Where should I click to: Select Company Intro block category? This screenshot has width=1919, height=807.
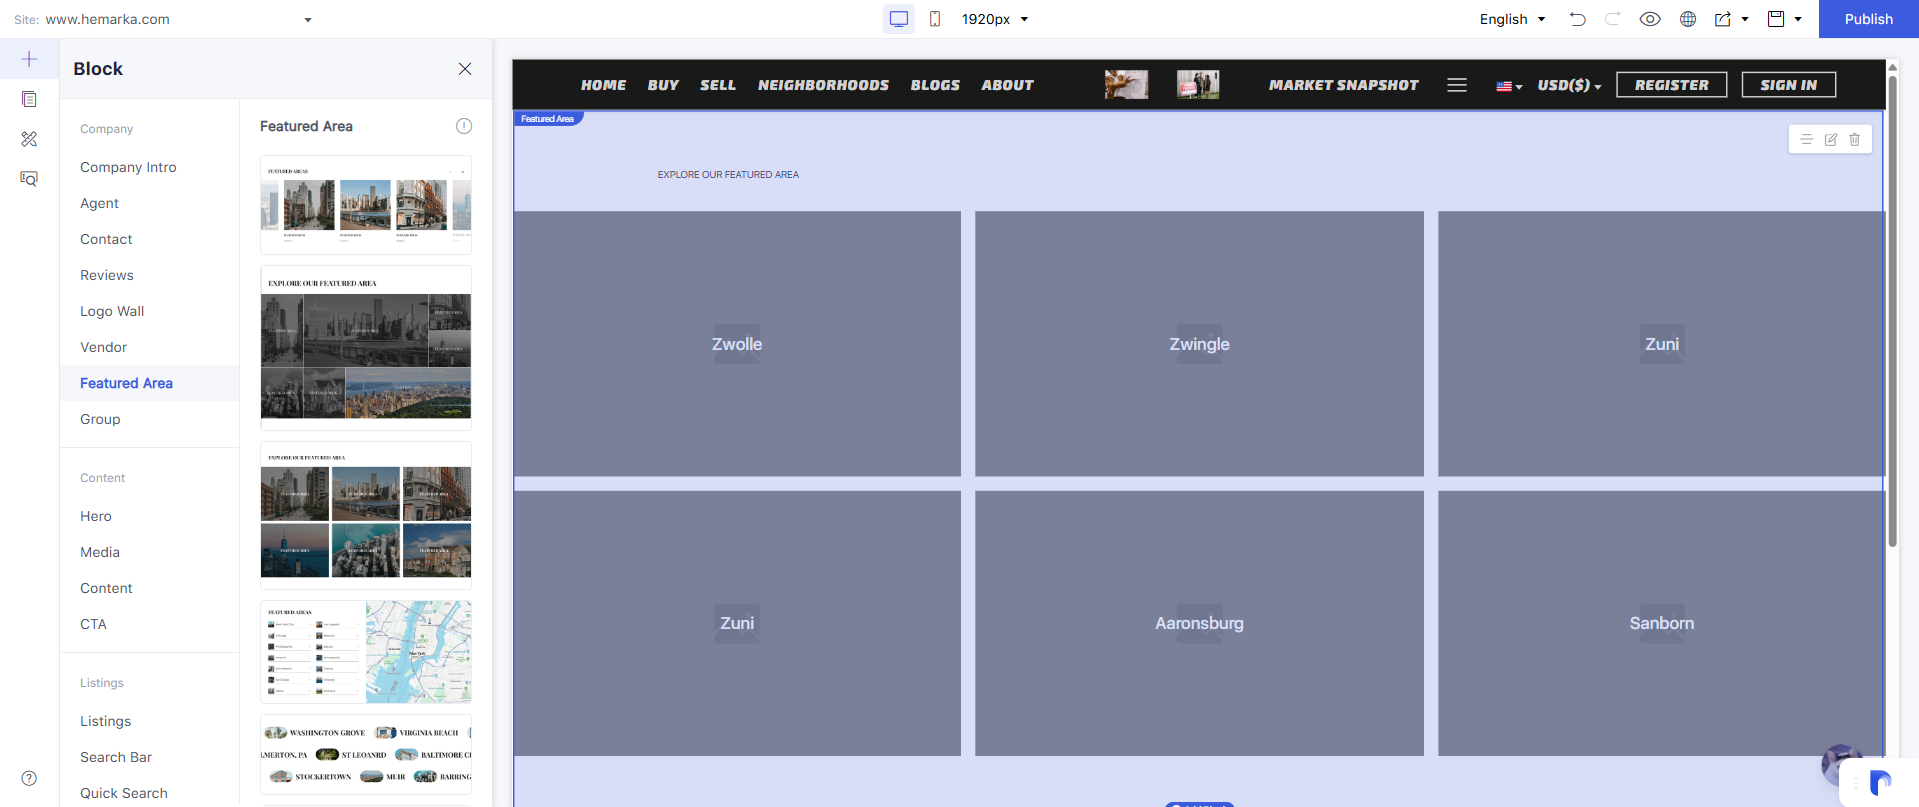(128, 167)
